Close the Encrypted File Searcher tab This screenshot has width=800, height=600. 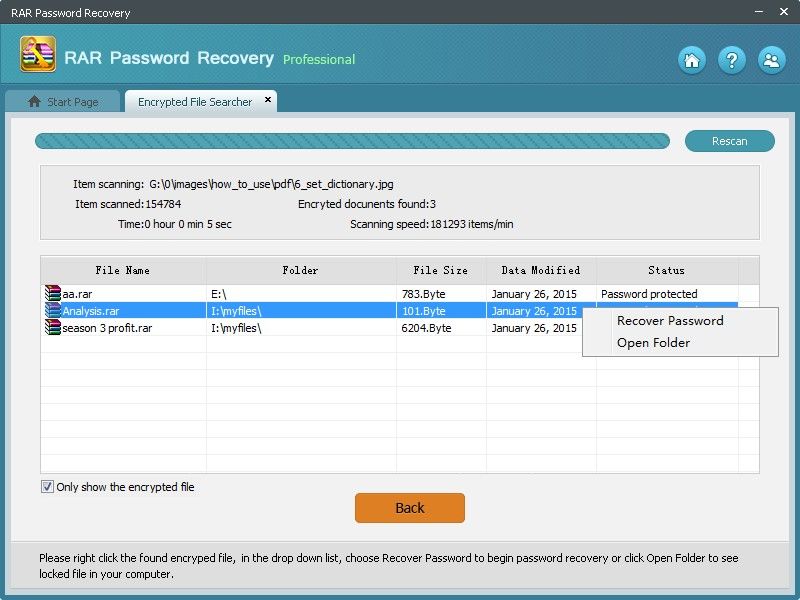pos(268,100)
